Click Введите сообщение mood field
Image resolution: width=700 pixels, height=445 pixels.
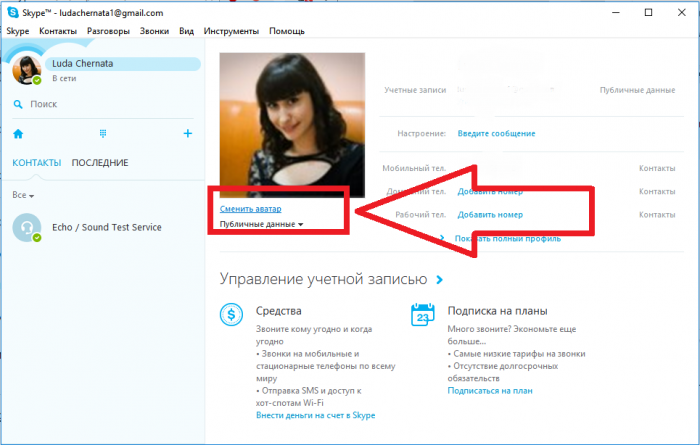click(x=496, y=133)
